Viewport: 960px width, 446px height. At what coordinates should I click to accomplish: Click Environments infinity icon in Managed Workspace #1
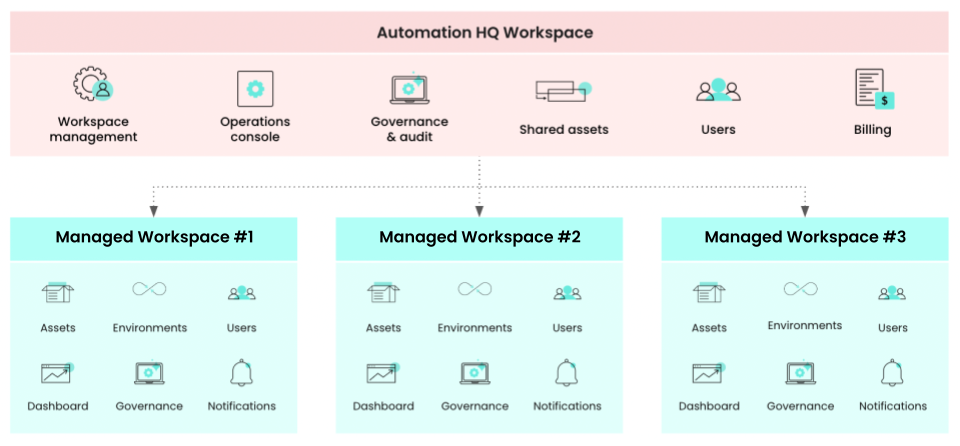tap(149, 290)
